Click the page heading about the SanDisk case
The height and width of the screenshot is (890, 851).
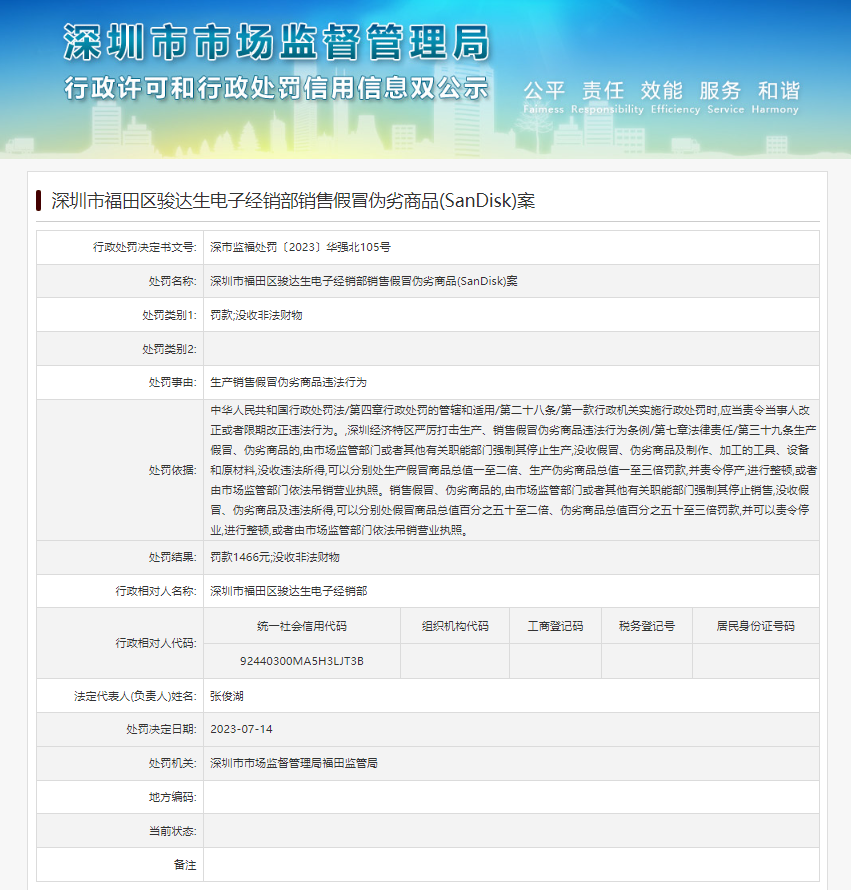coord(293,201)
